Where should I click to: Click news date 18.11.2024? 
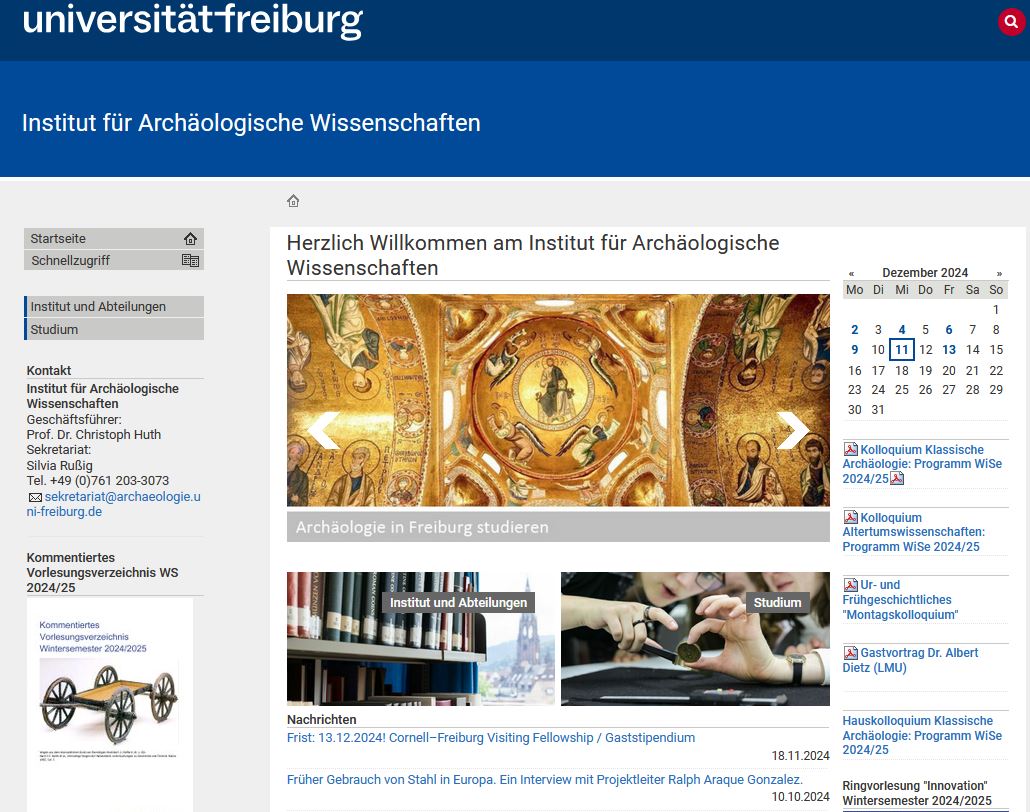click(800, 756)
